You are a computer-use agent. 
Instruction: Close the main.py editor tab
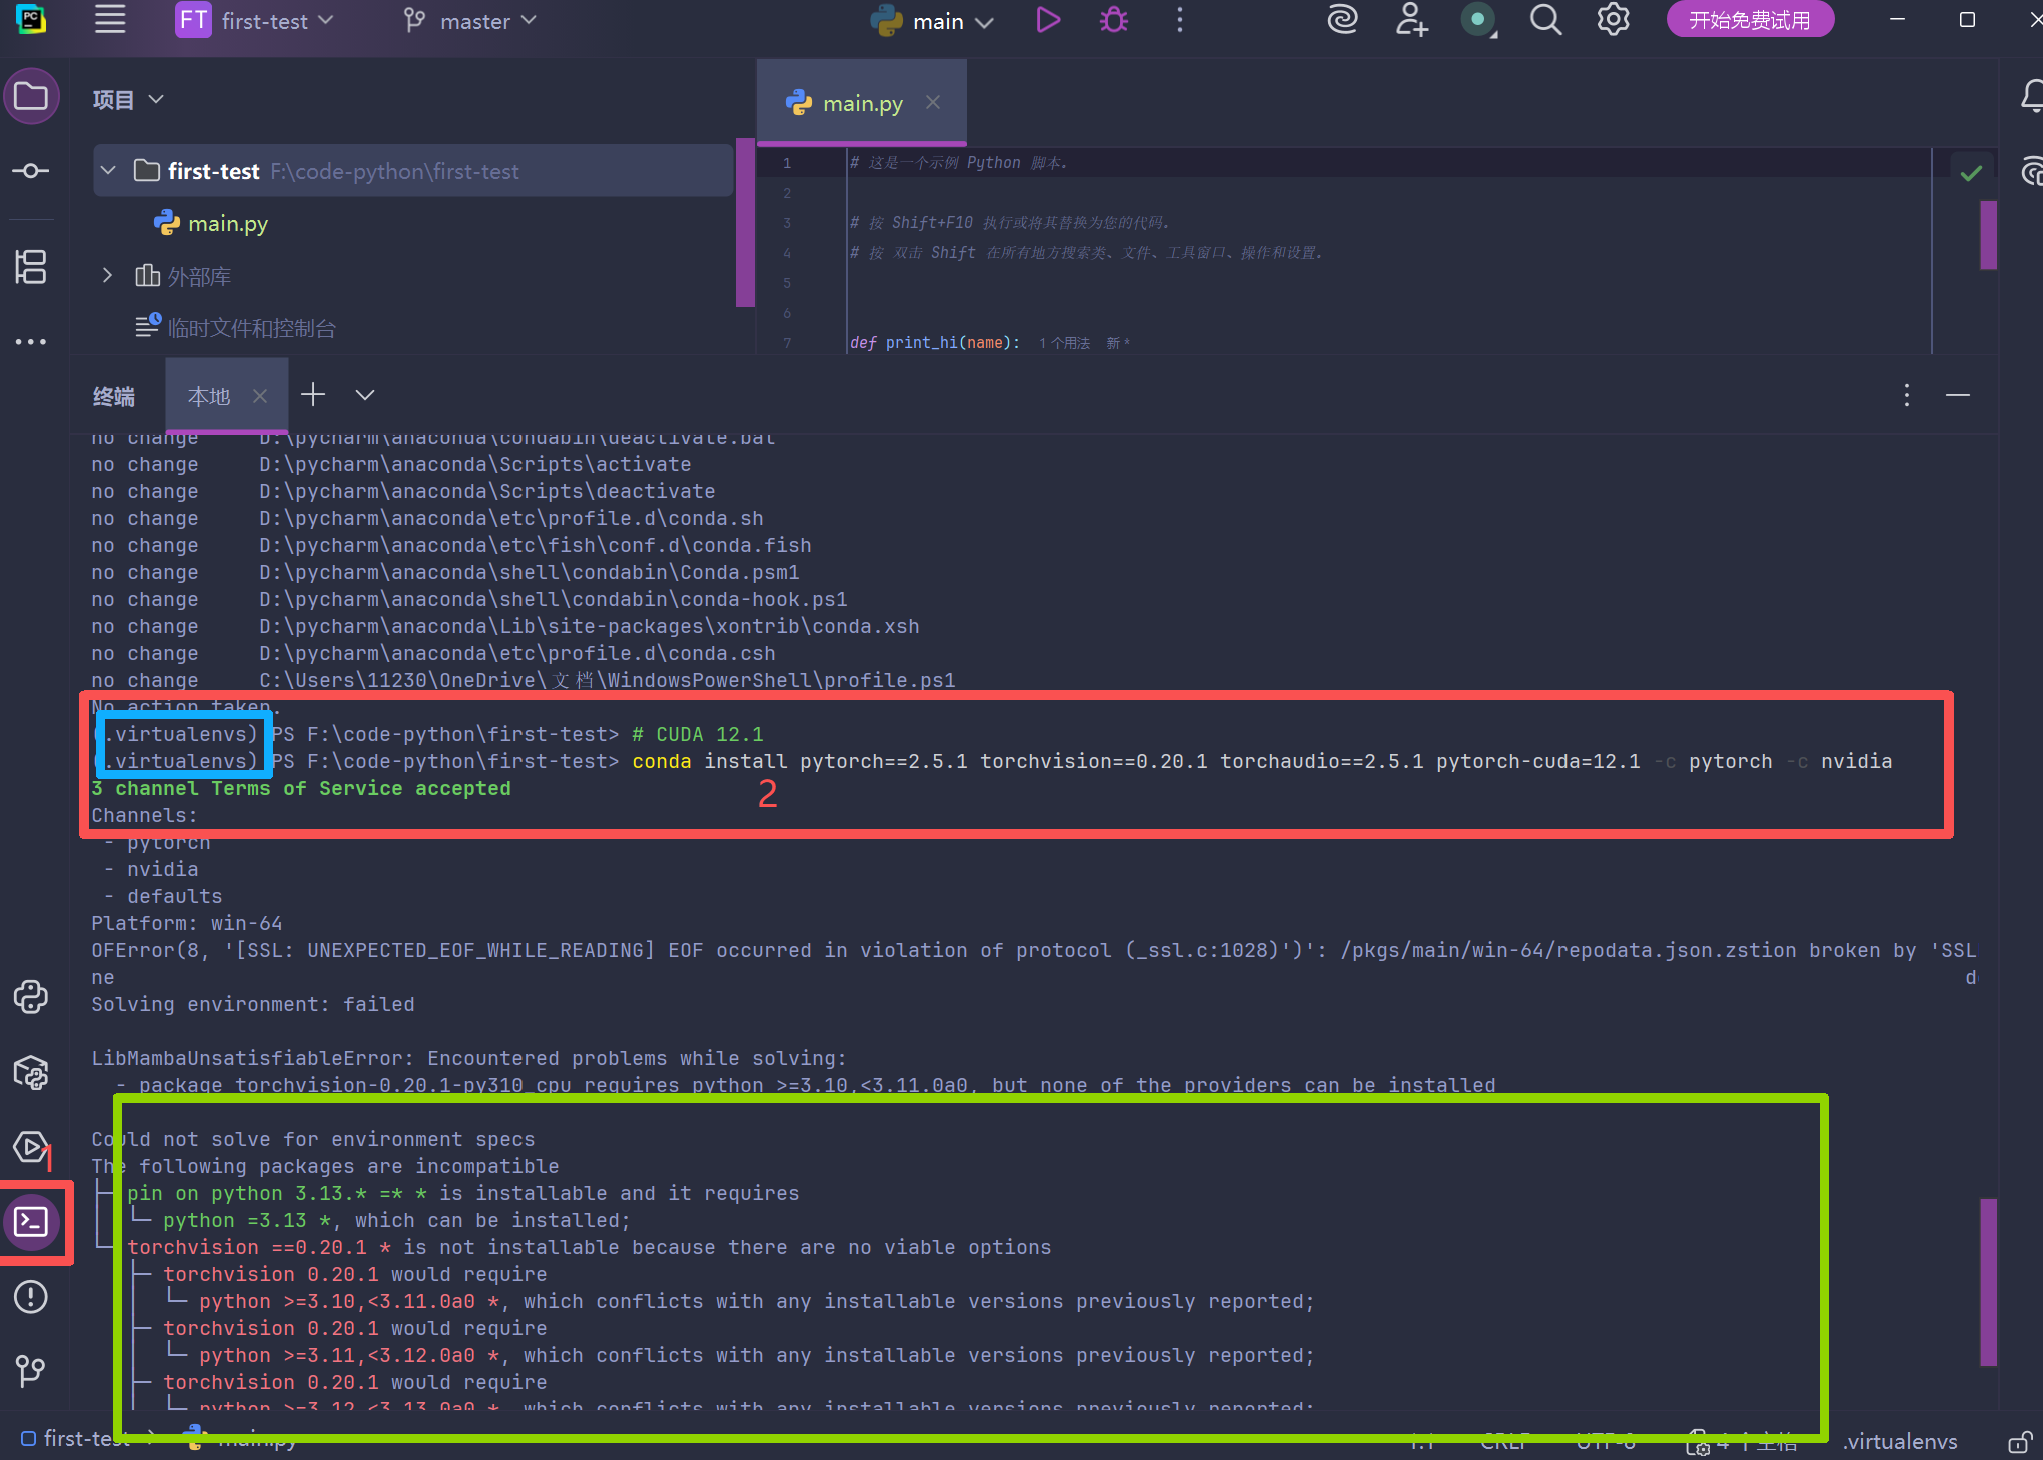933,102
